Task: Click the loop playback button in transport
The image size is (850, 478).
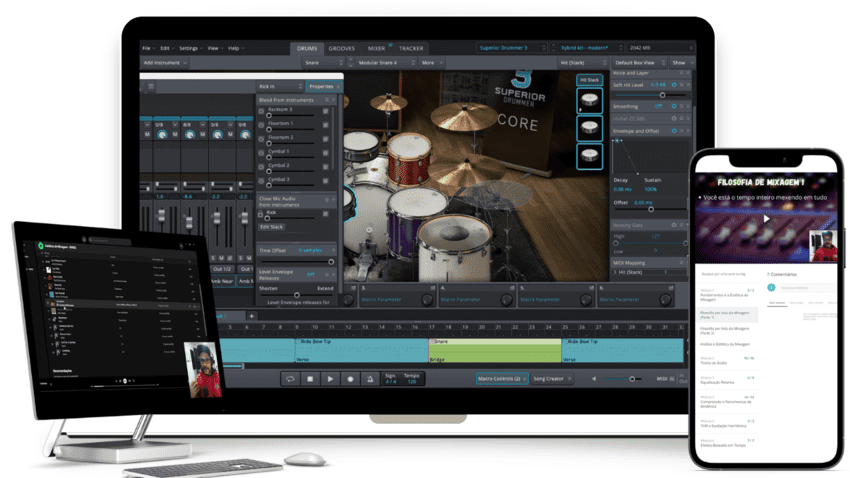Action: coord(290,379)
